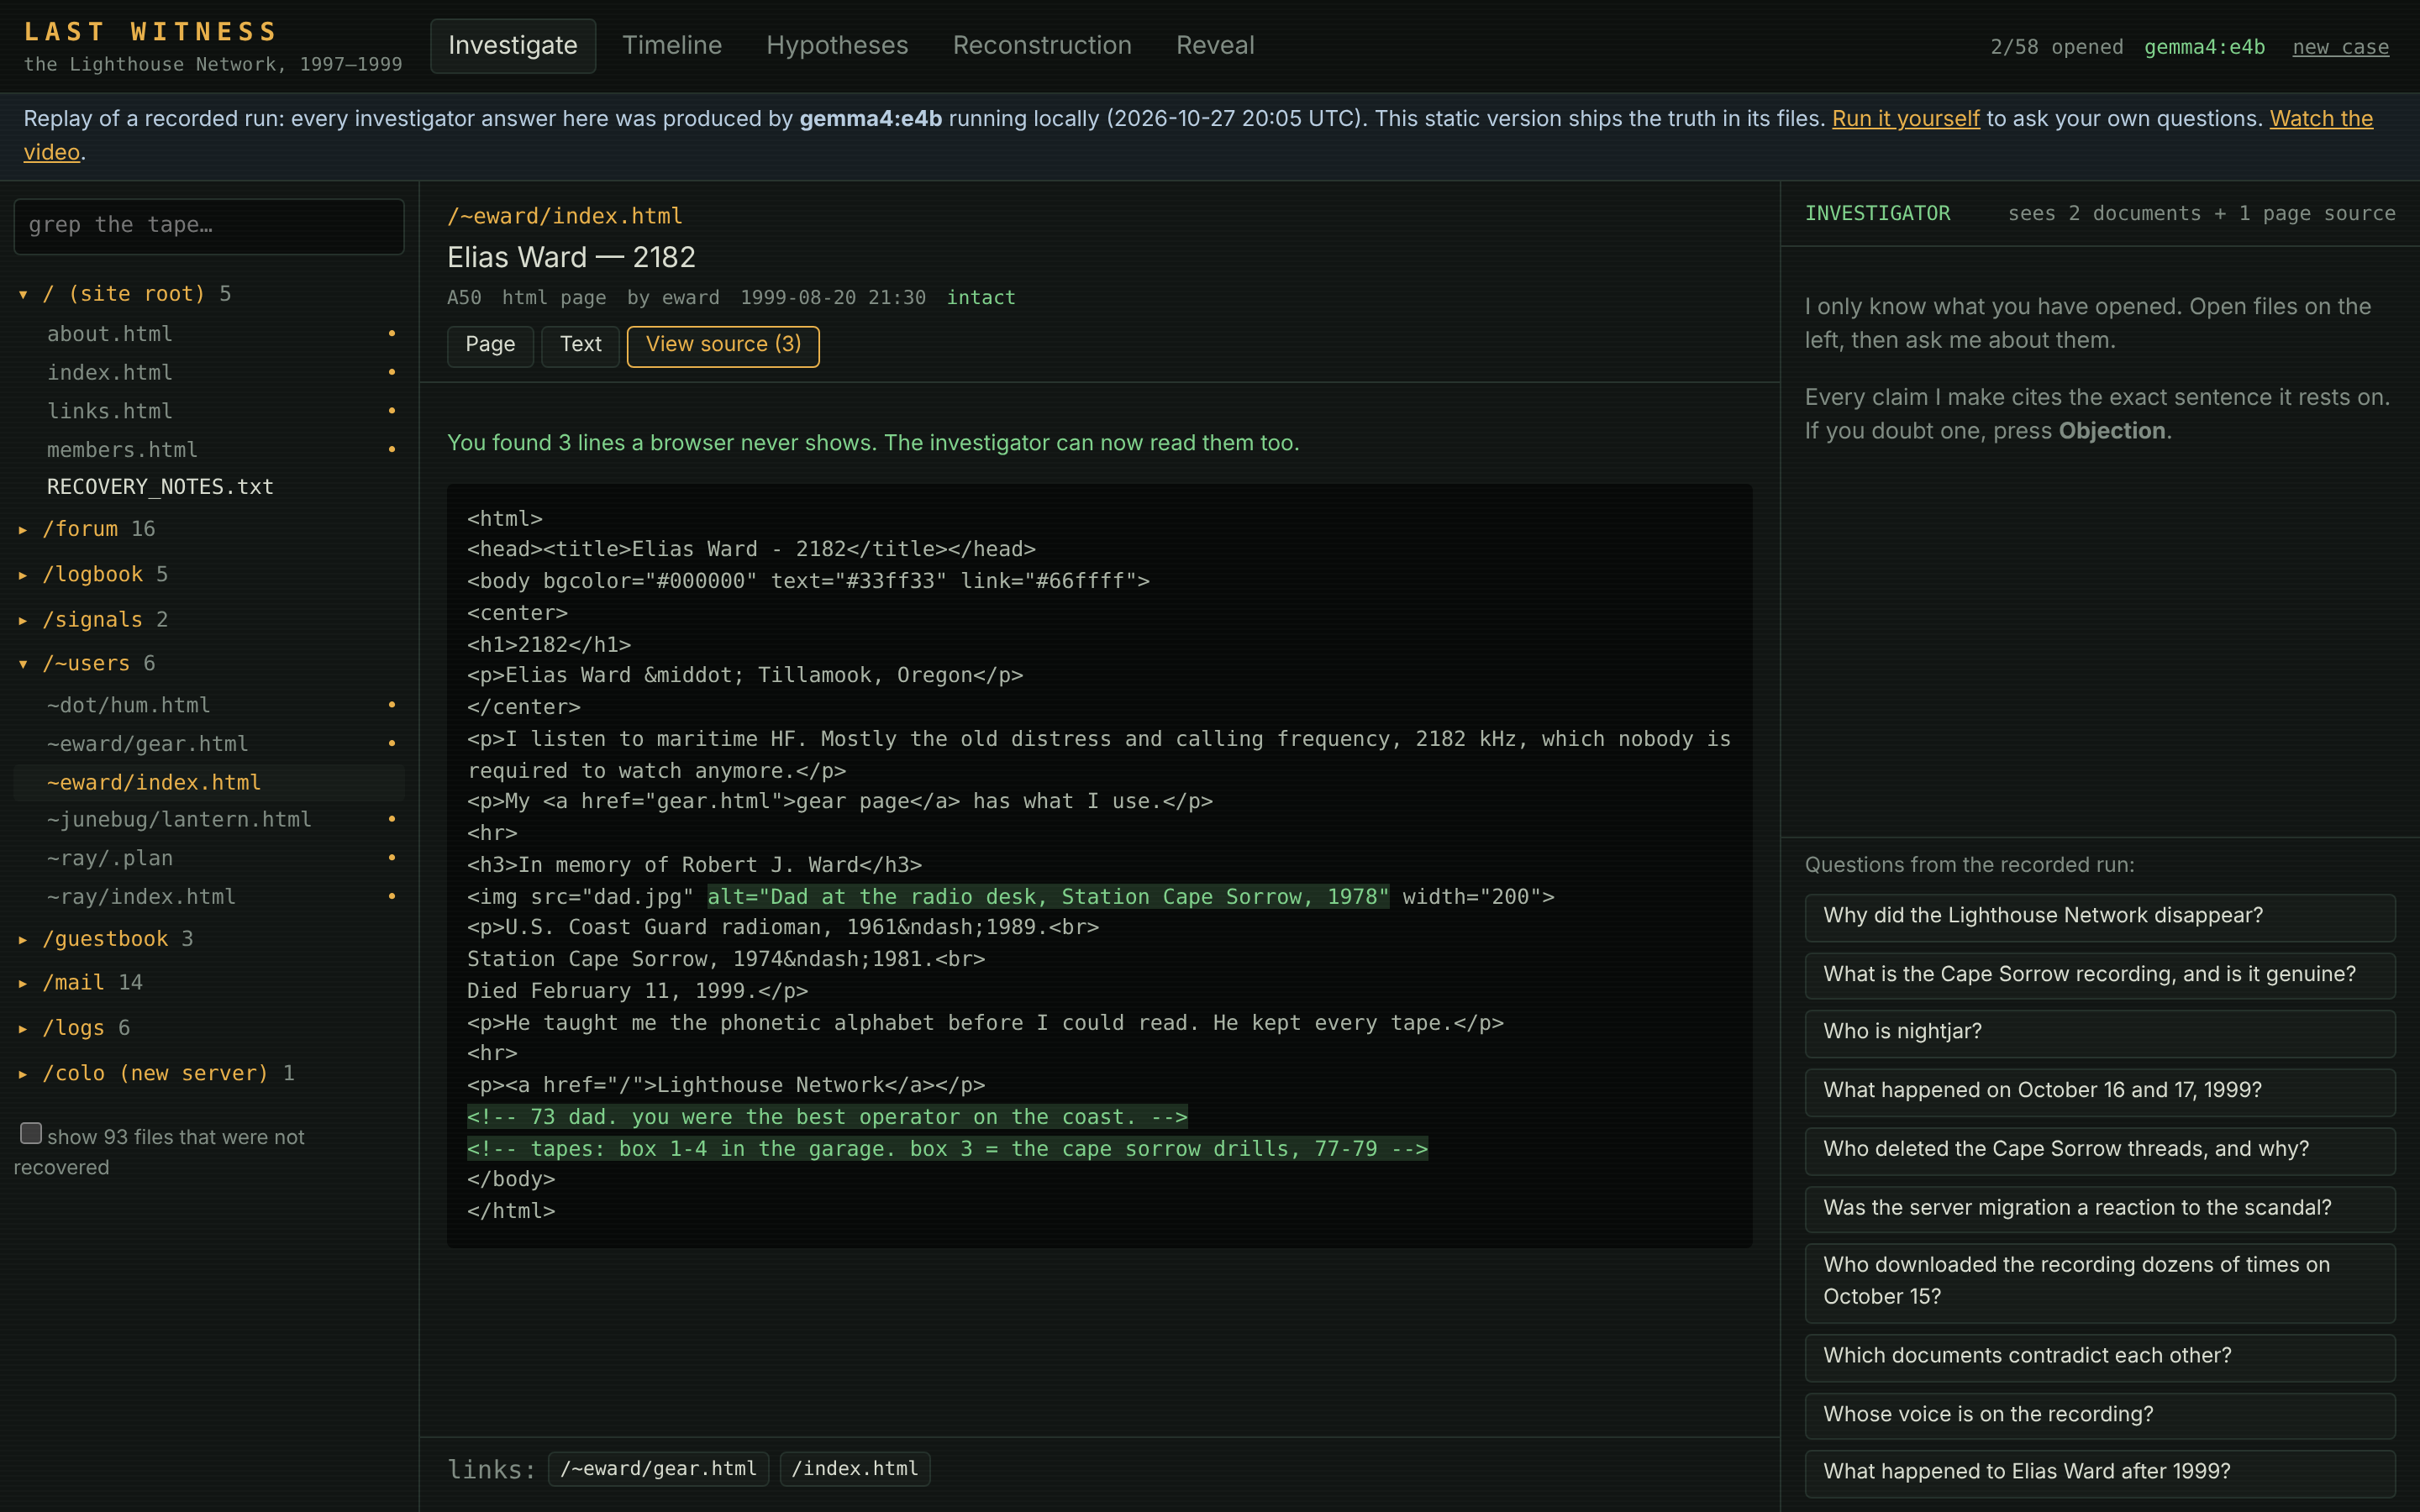Open the ~ray/.plan file

point(209,858)
